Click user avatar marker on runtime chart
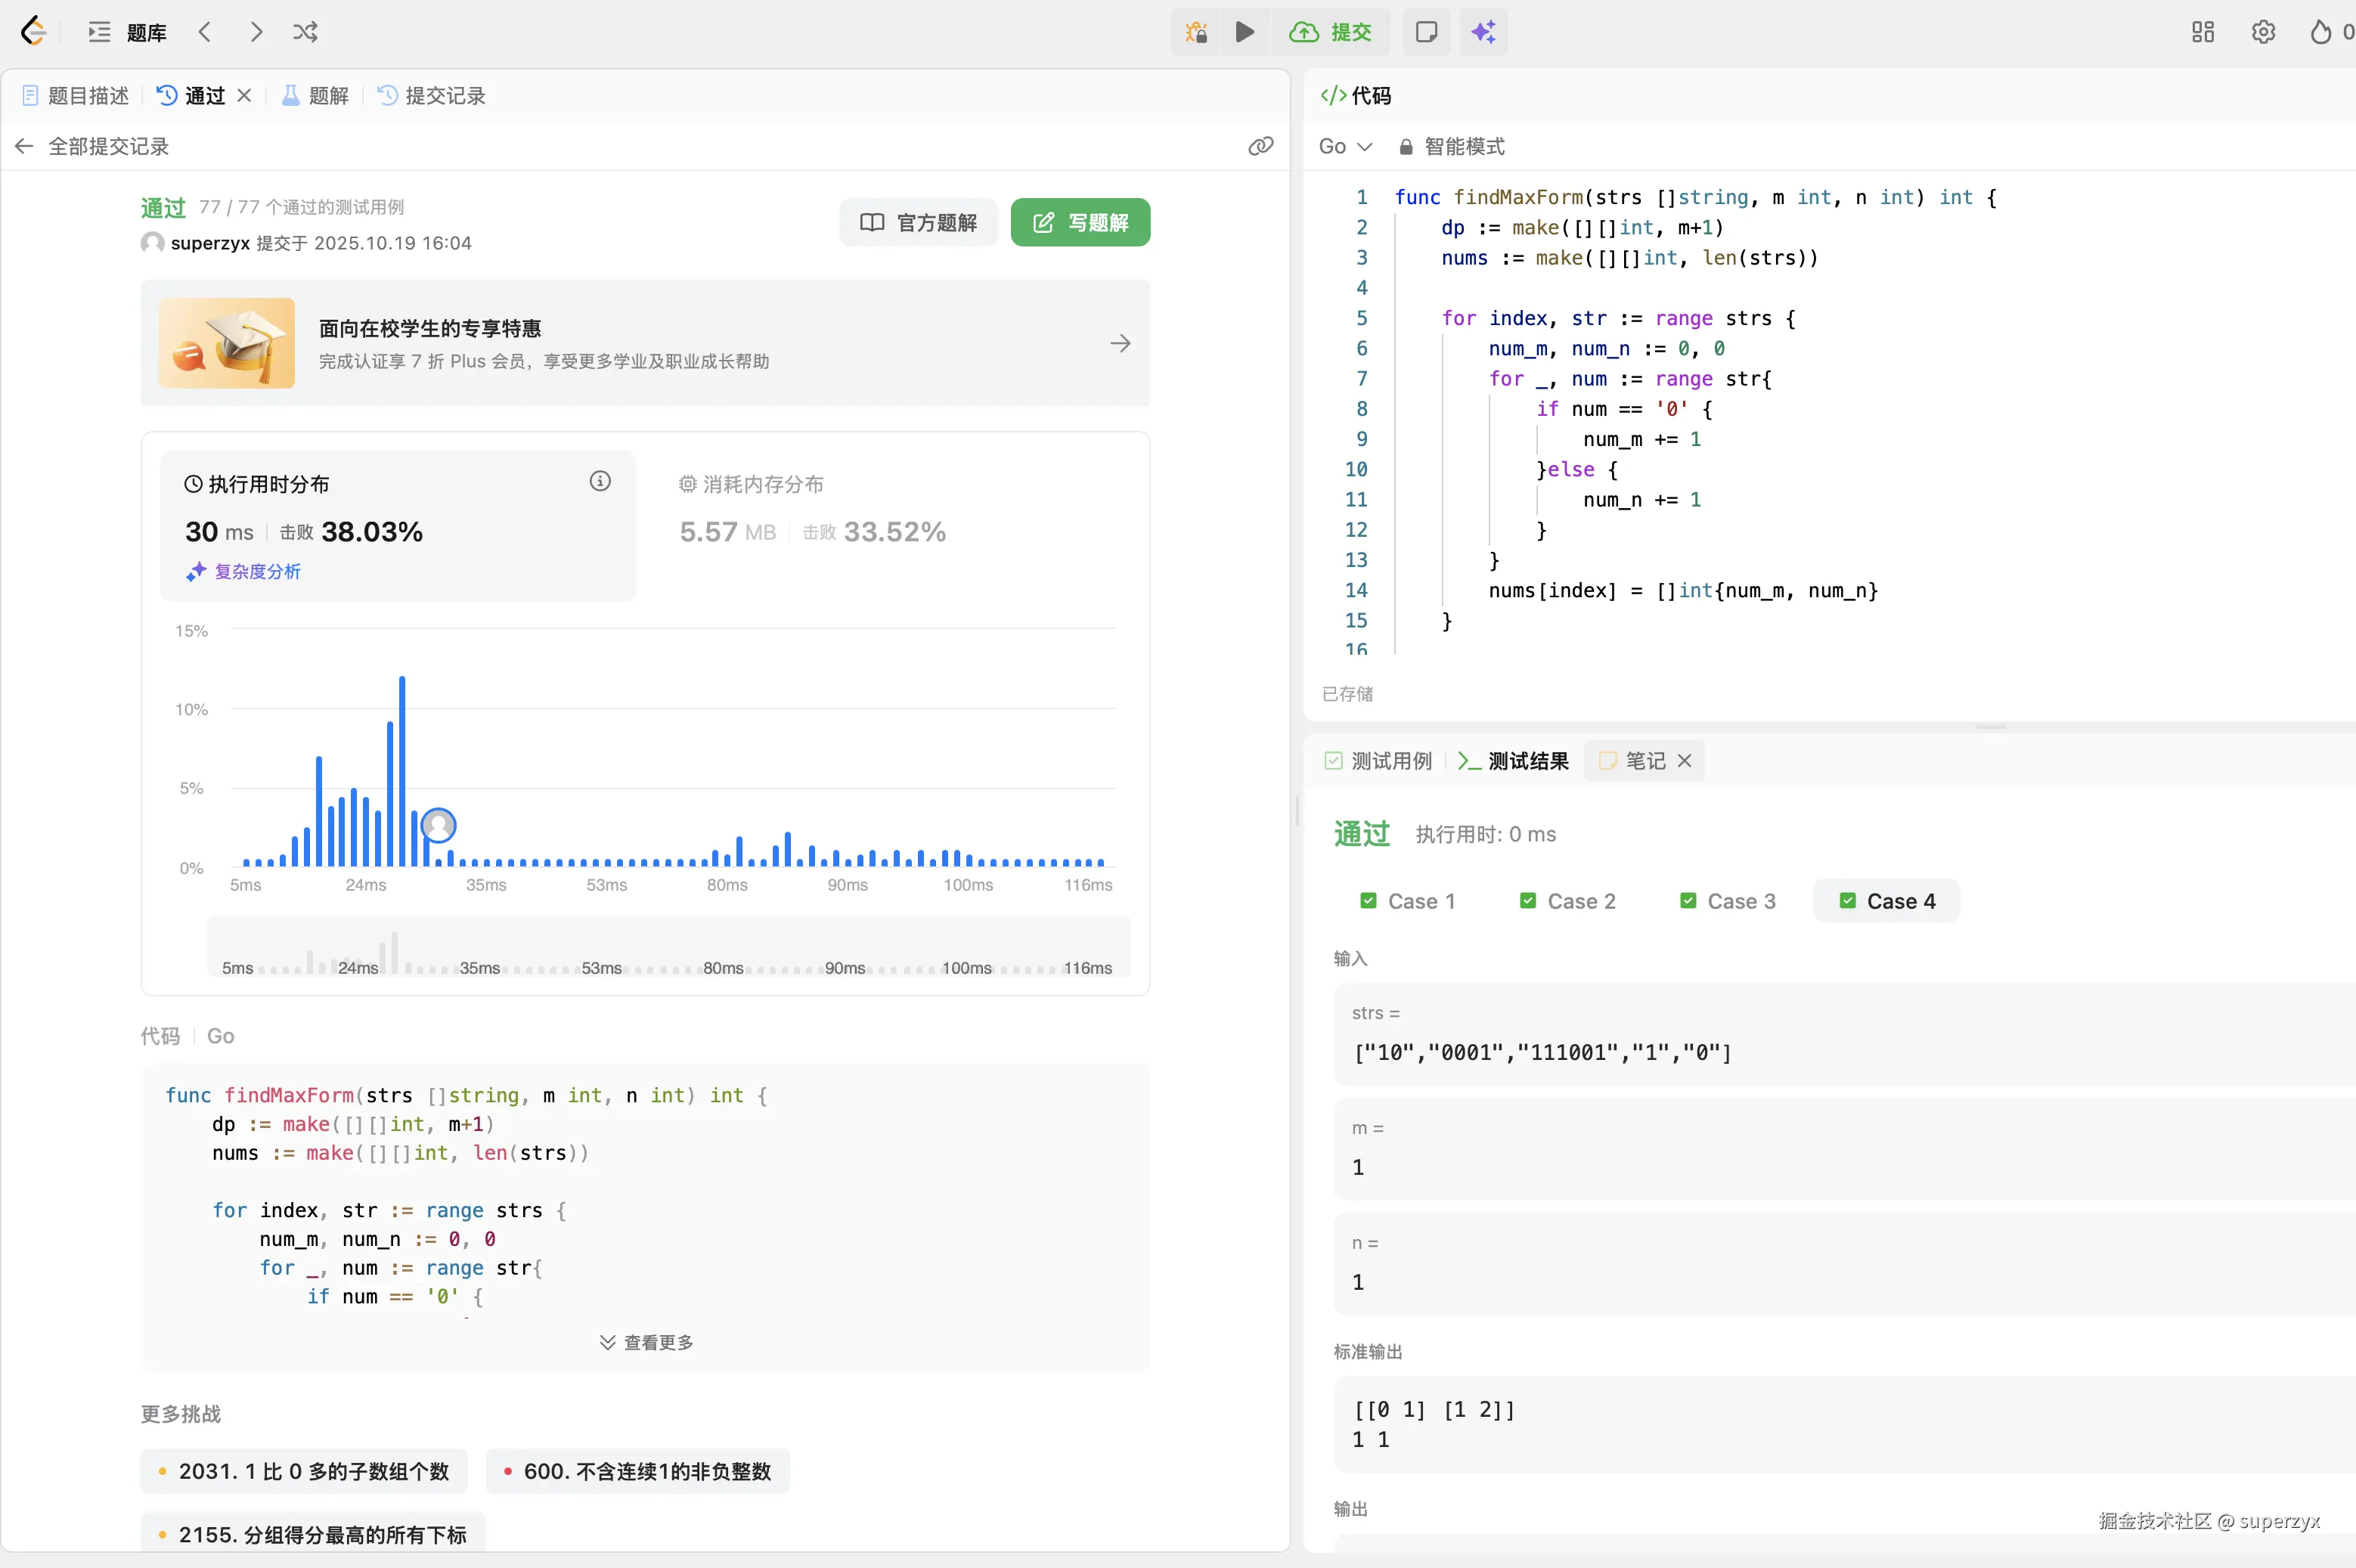2356x1568 pixels. point(438,825)
